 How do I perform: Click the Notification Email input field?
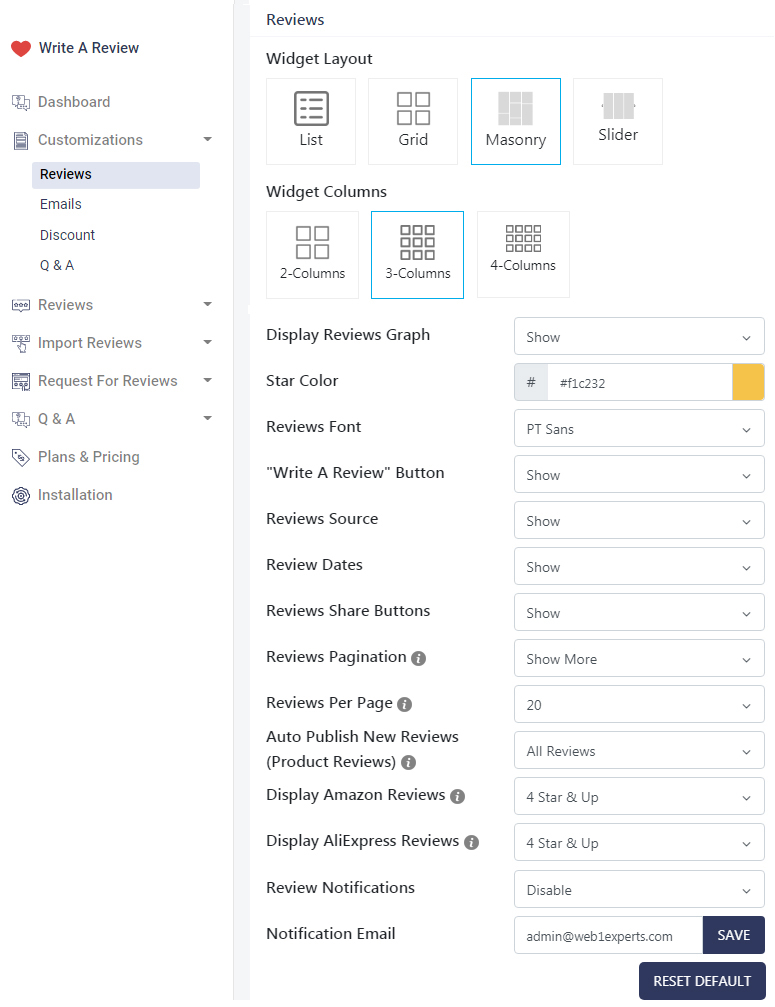tap(608, 936)
